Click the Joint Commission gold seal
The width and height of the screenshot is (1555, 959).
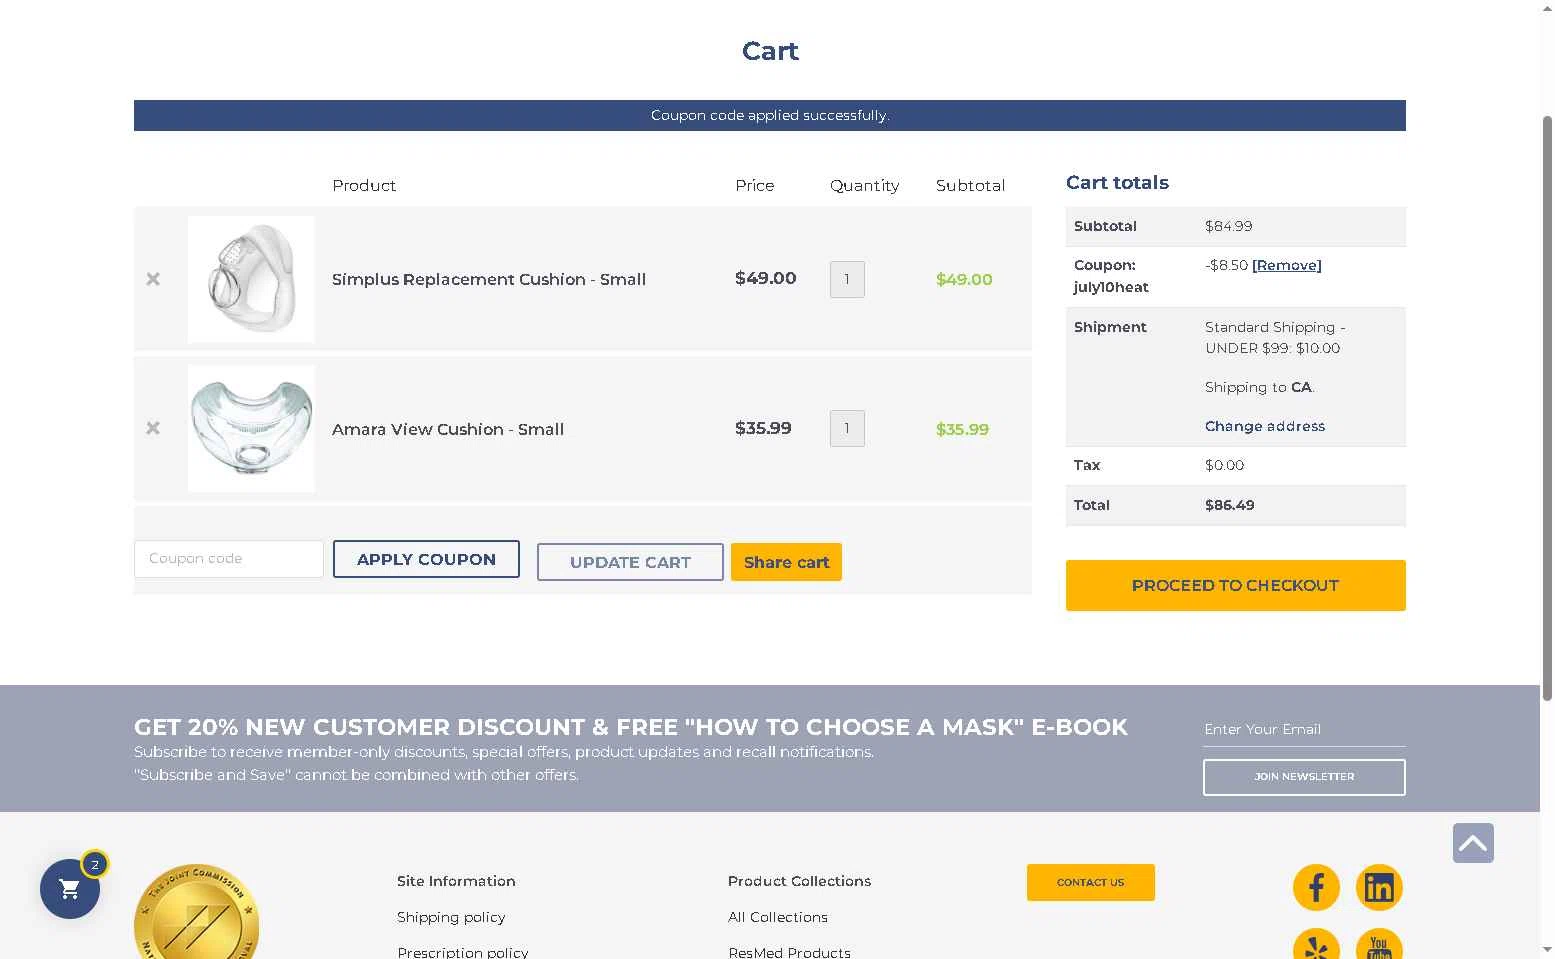pos(196,912)
